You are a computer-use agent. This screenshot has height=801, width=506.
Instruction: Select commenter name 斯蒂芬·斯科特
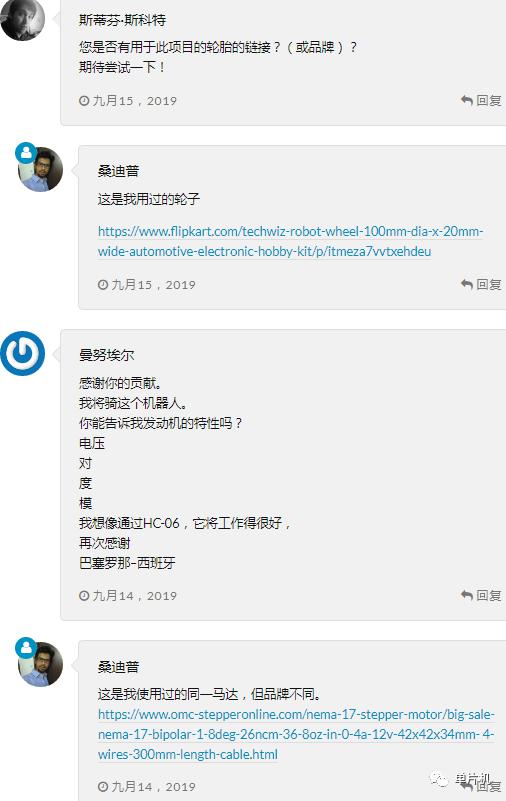tap(123, 20)
